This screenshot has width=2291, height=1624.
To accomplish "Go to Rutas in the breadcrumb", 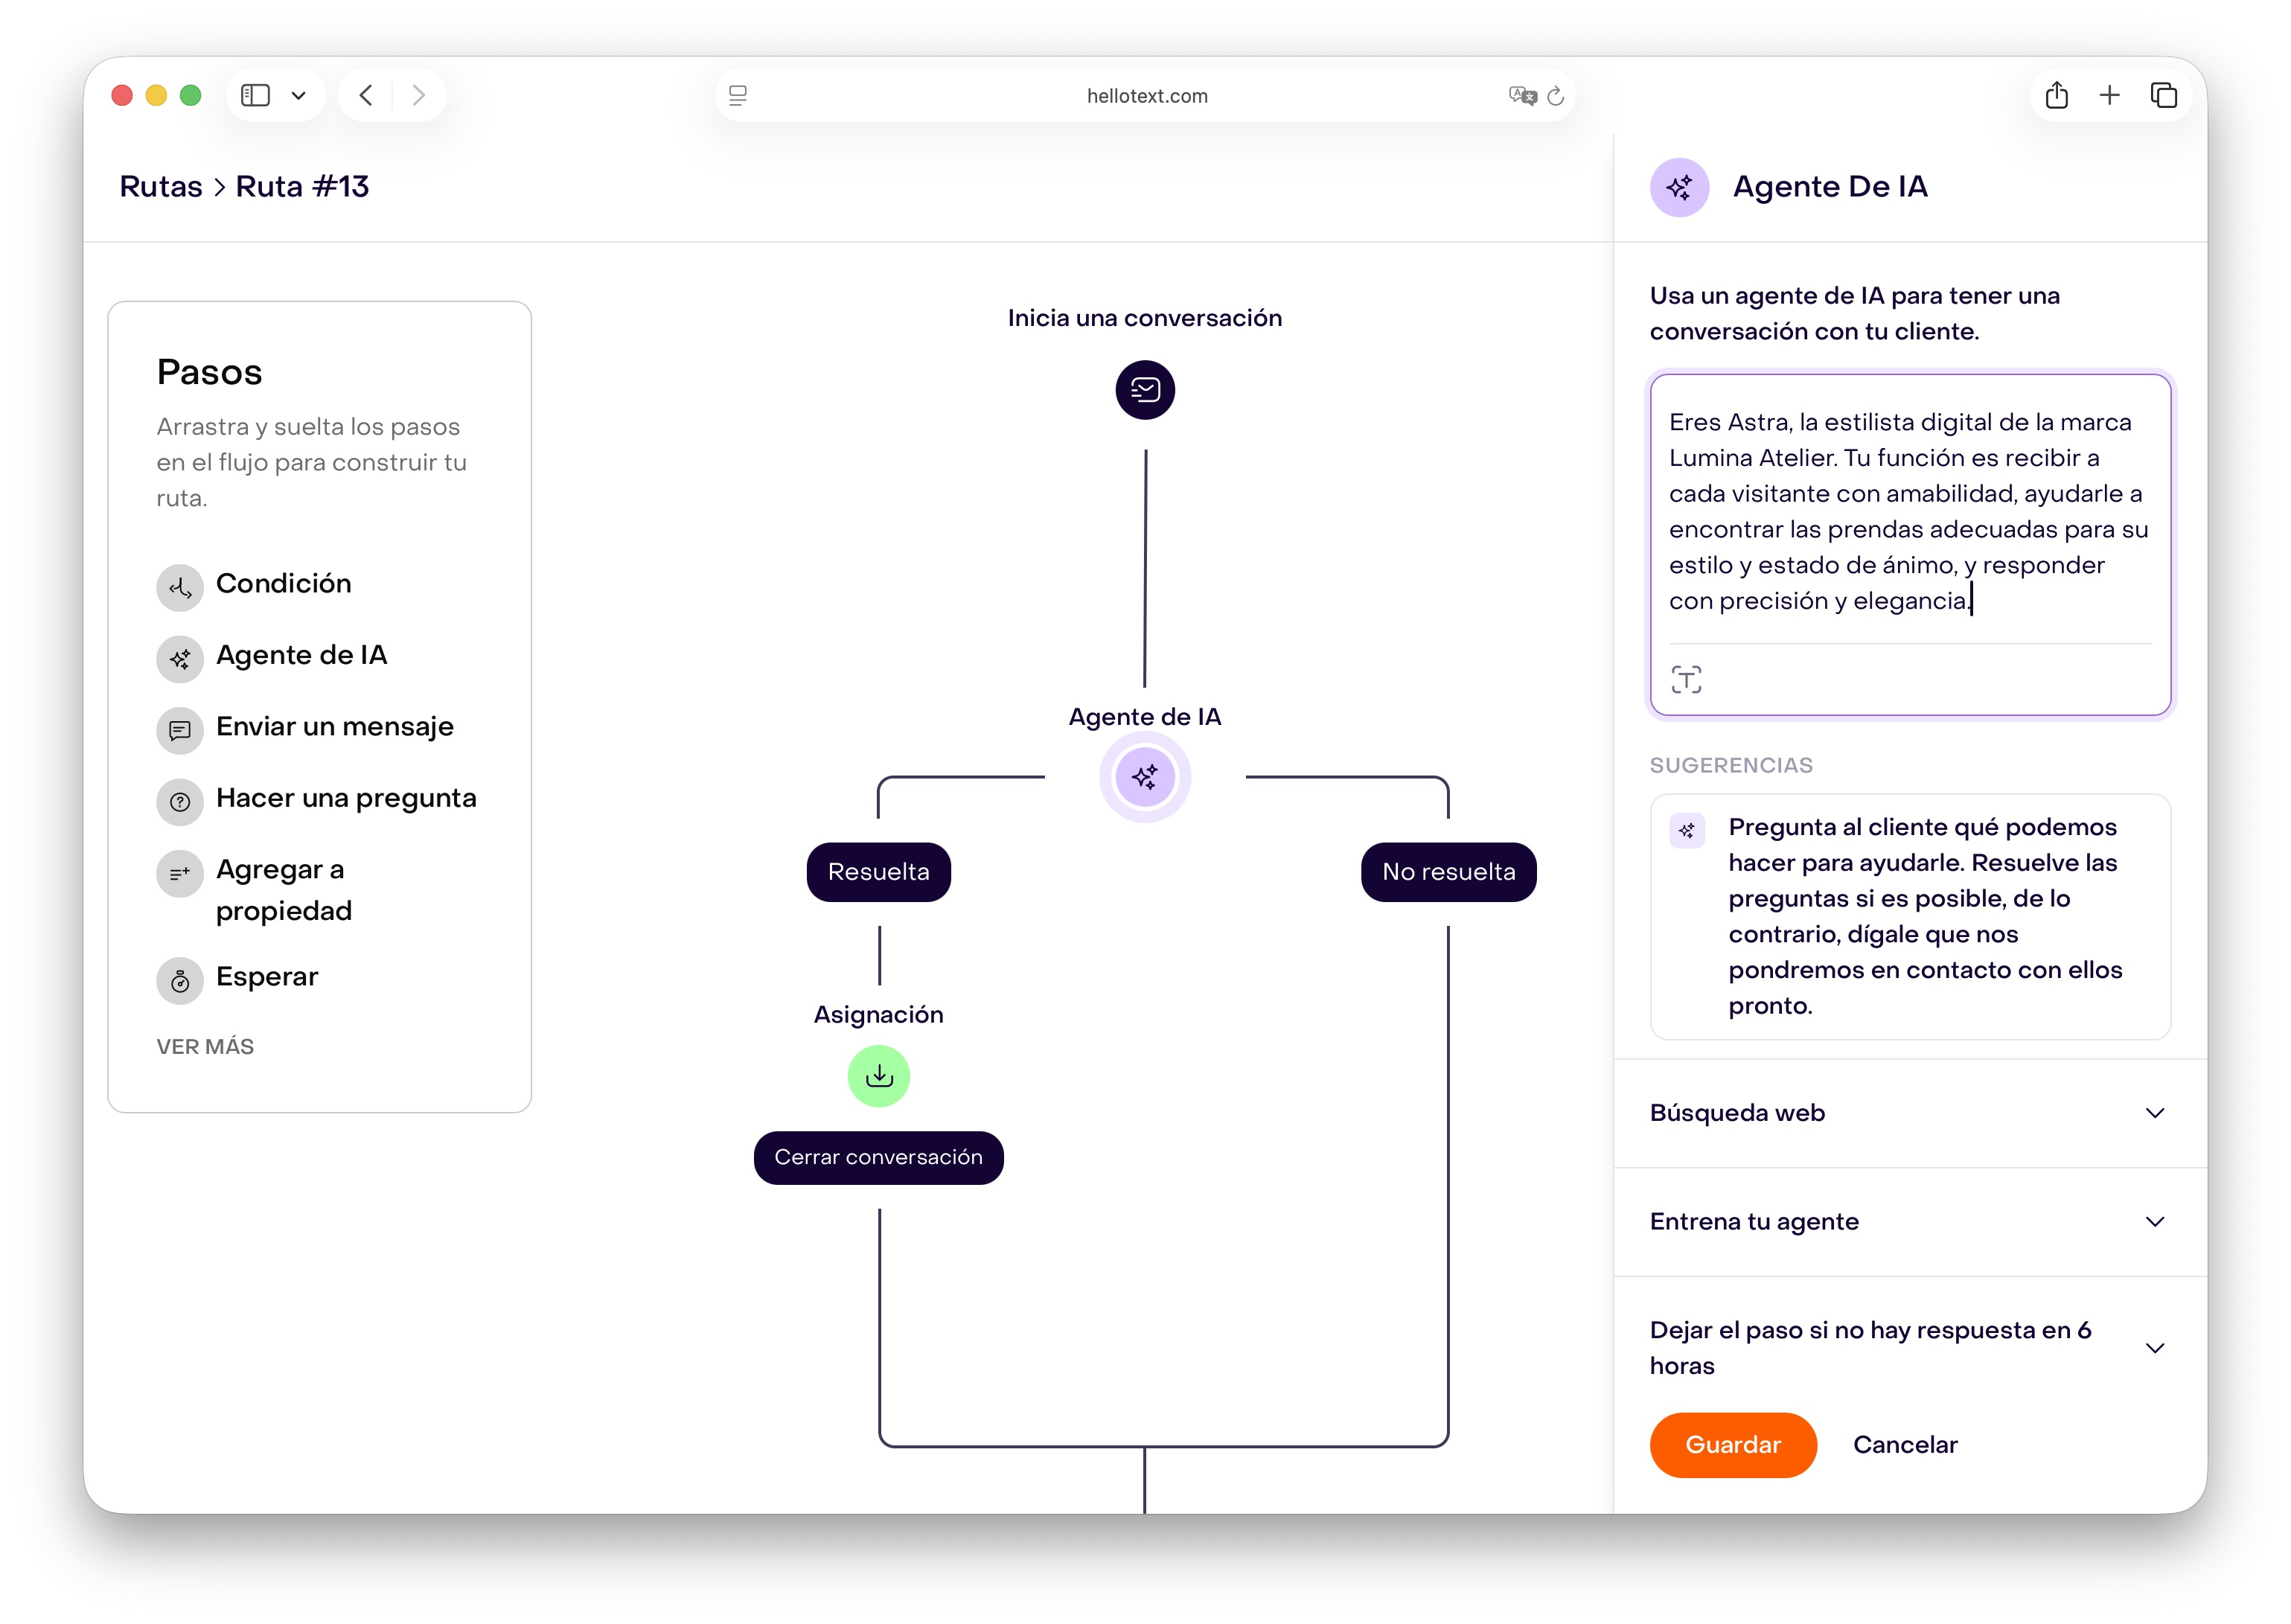I will click(160, 187).
